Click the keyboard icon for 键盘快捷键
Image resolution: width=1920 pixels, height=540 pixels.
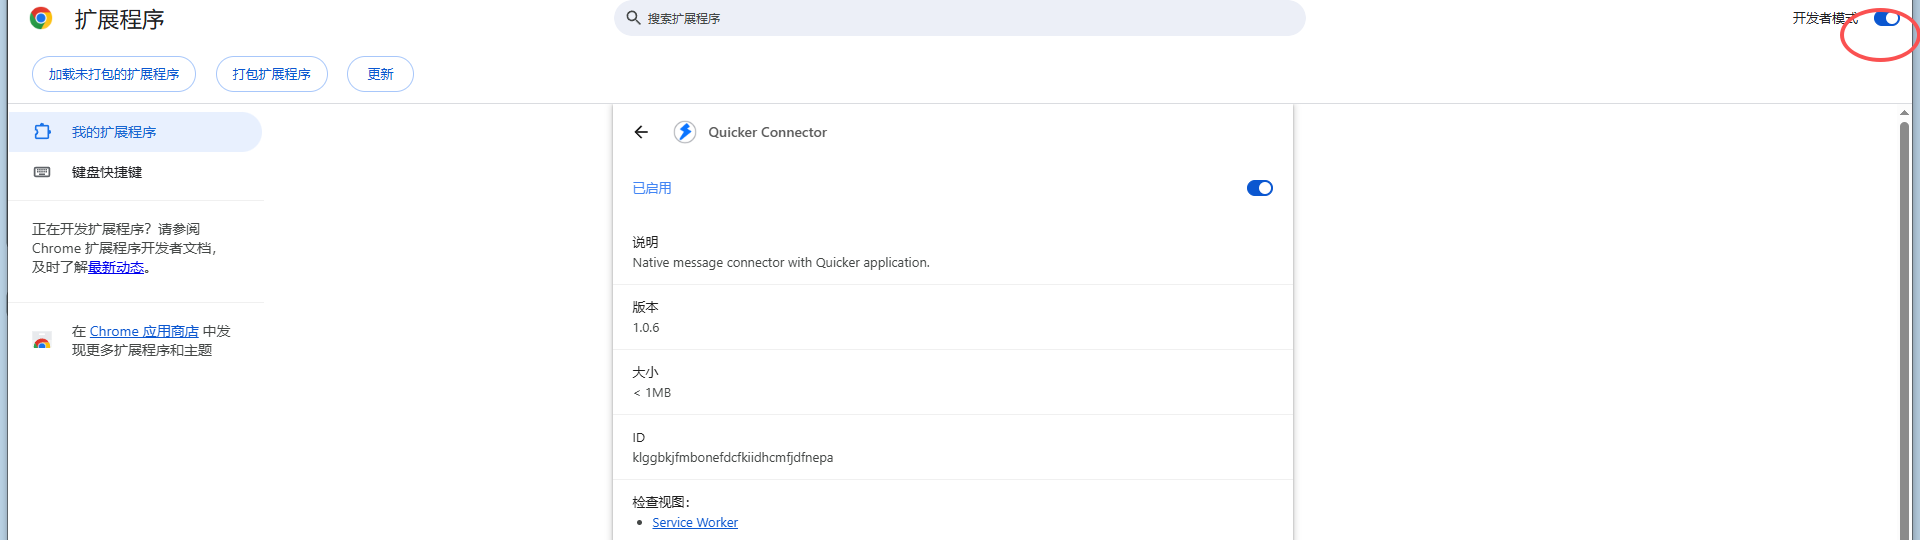point(42,172)
